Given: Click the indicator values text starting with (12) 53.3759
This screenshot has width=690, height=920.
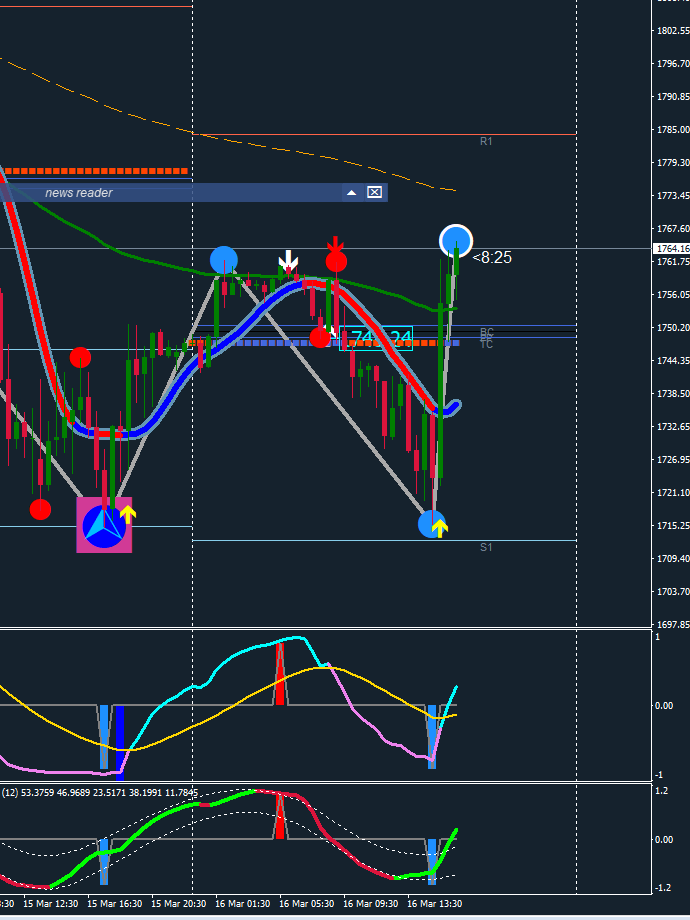Looking at the screenshot, I should point(100,793).
